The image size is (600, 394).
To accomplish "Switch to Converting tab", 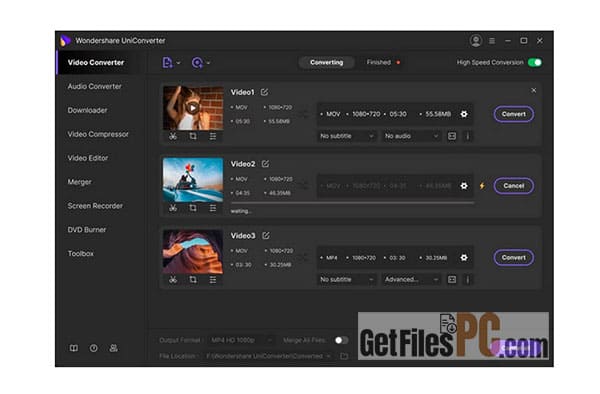I will (326, 62).
